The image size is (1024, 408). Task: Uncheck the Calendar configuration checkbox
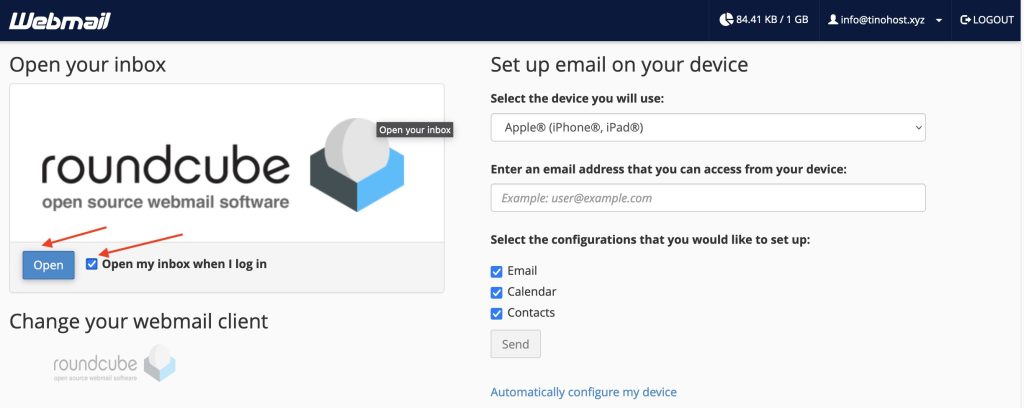coord(497,292)
